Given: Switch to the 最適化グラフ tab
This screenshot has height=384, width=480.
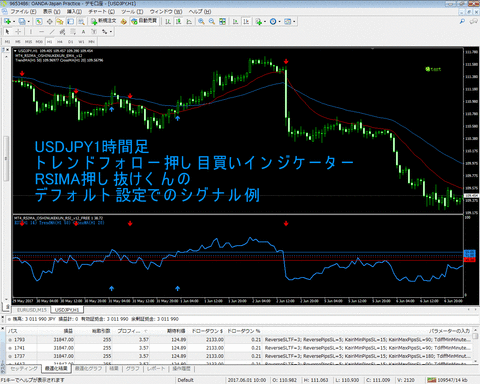Looking at the screenshot, I should [88, 369].
